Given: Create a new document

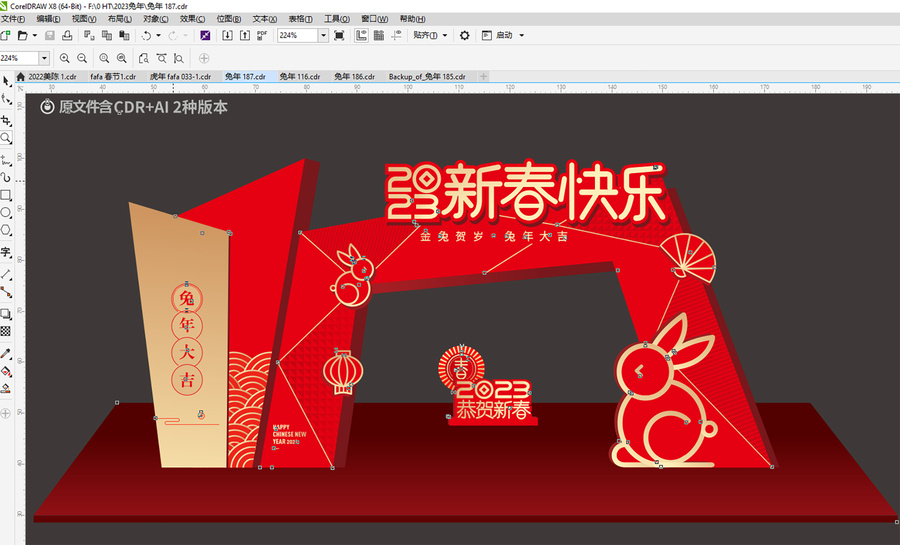Looking at the screenshot, I should pyautogui.click(x=6, y=36).
